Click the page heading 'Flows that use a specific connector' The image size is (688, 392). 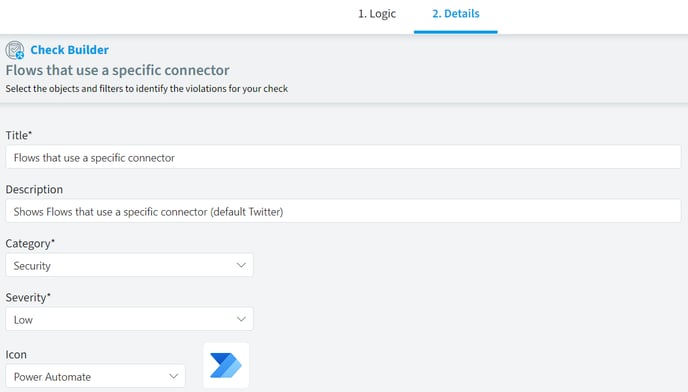(x=117, y=70)
